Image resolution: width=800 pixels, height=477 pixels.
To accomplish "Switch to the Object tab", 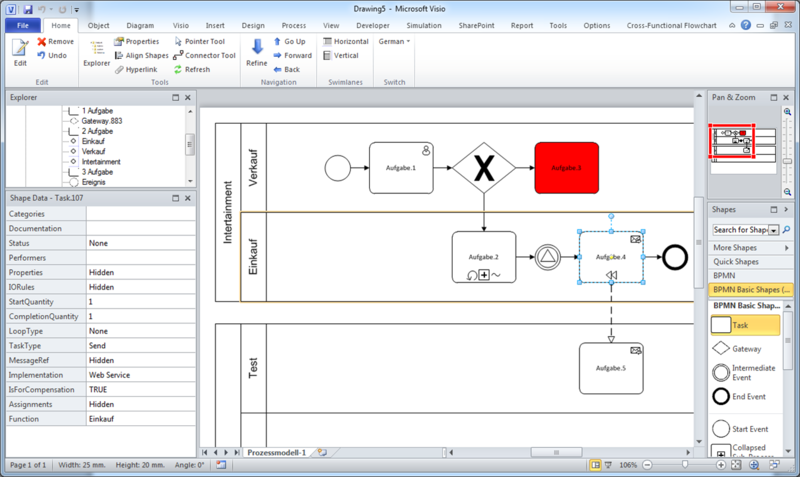I will (x=98, y=25).
